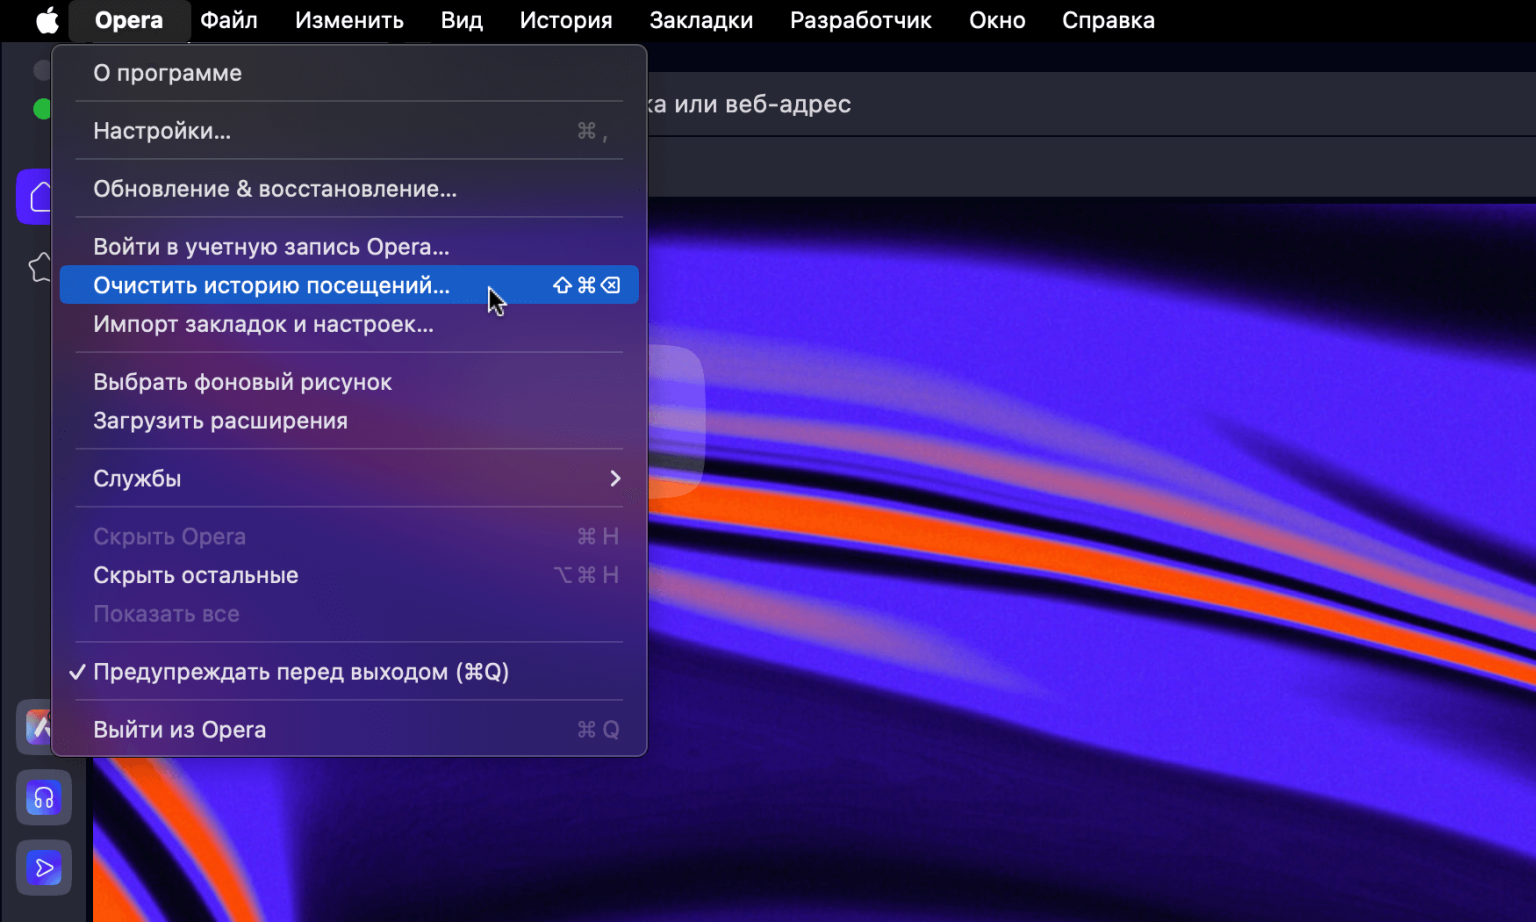Expand the Службы submenu
Viewport: 1536px width, 922px height.
tap(348, 479)
